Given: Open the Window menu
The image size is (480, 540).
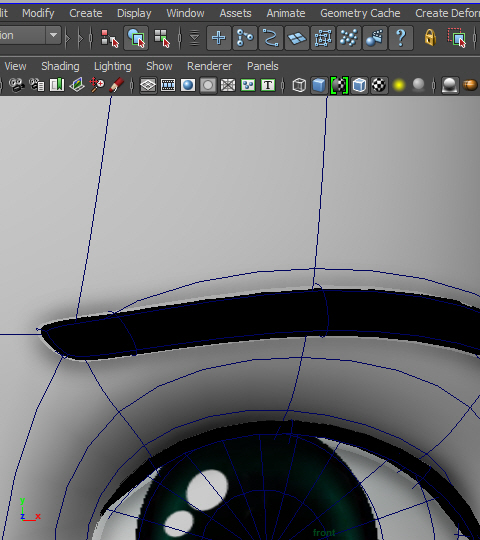Looking at the screenshot, I should click(185, 13).
